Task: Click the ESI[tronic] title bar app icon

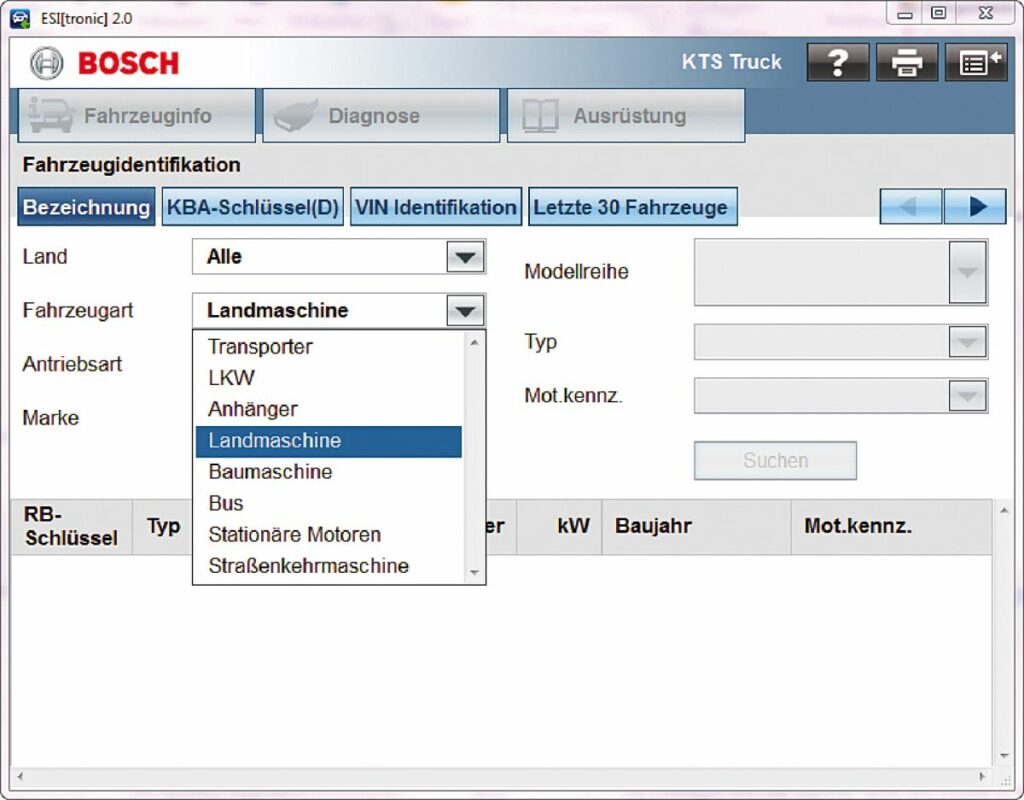Action: [20, 17]
